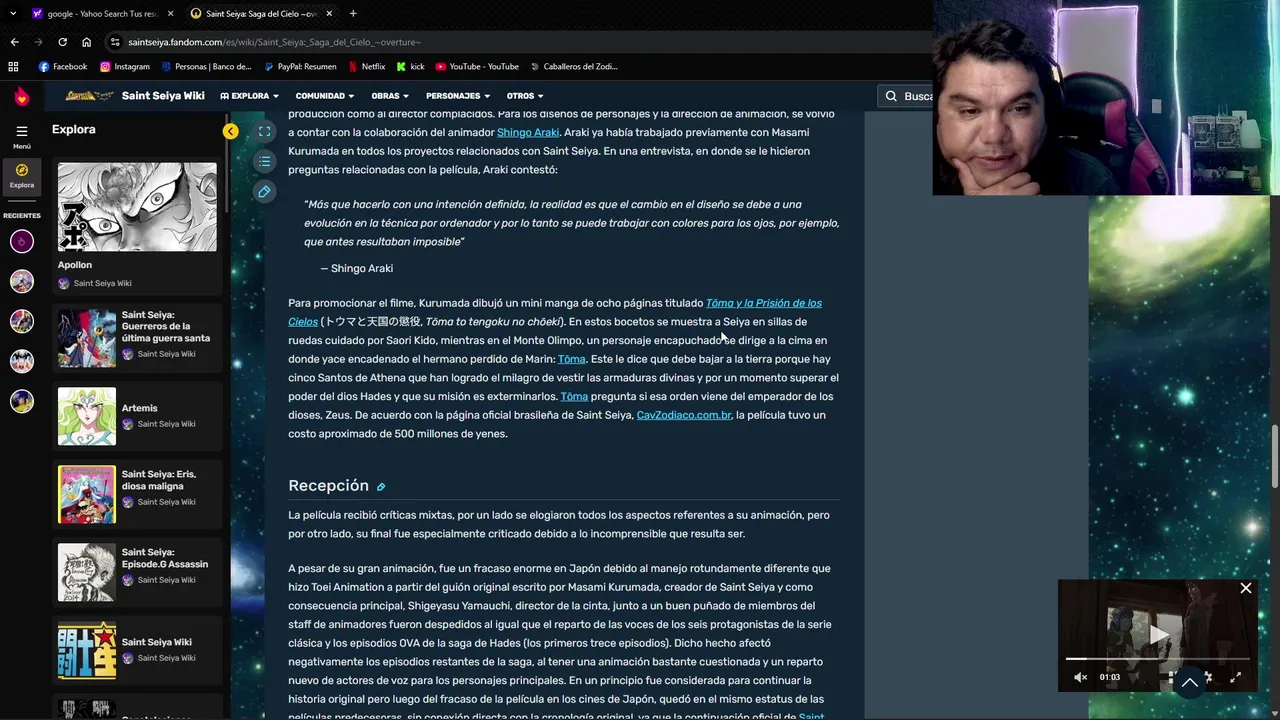The width and height of the screenshot is (1280, 720).
Task: Select the Saint Seiya: Saga del Cielo tab
Action: tap(262, 14)
